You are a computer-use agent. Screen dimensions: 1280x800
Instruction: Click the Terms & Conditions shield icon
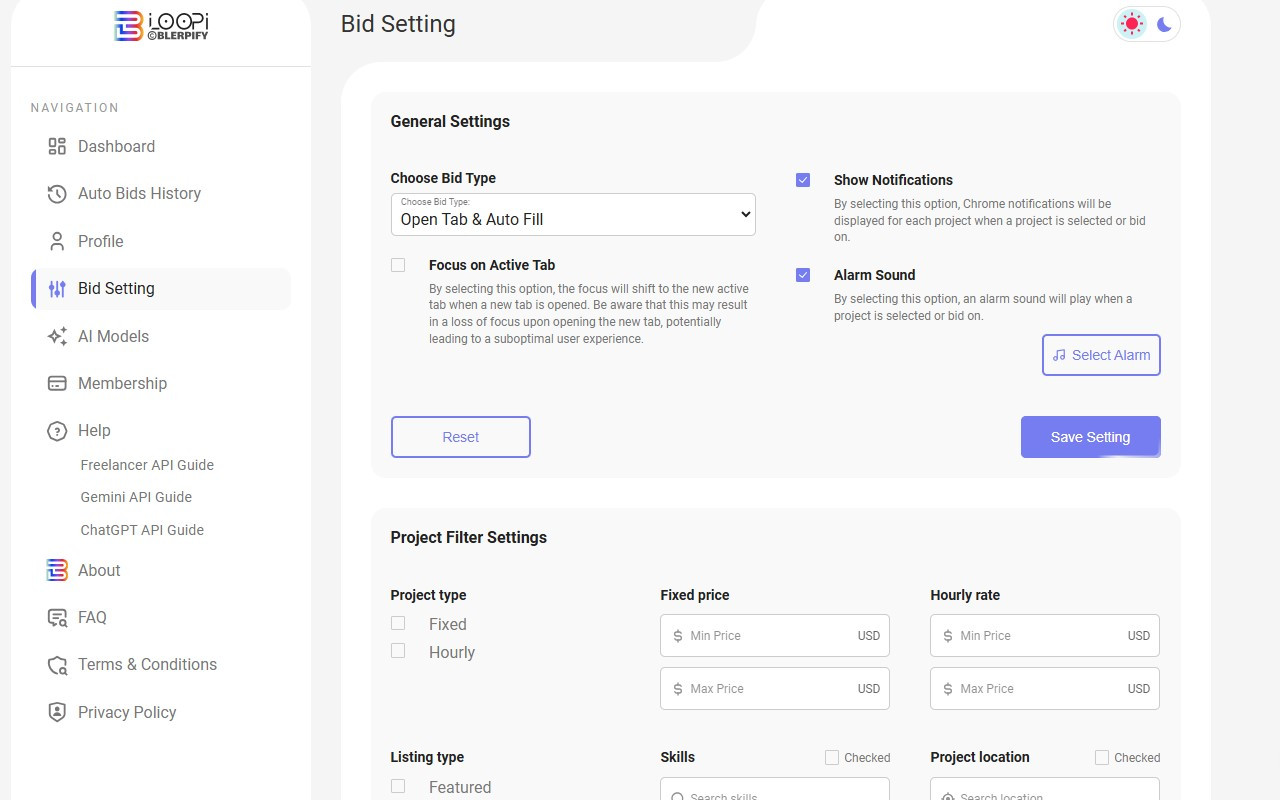[57, 665]
